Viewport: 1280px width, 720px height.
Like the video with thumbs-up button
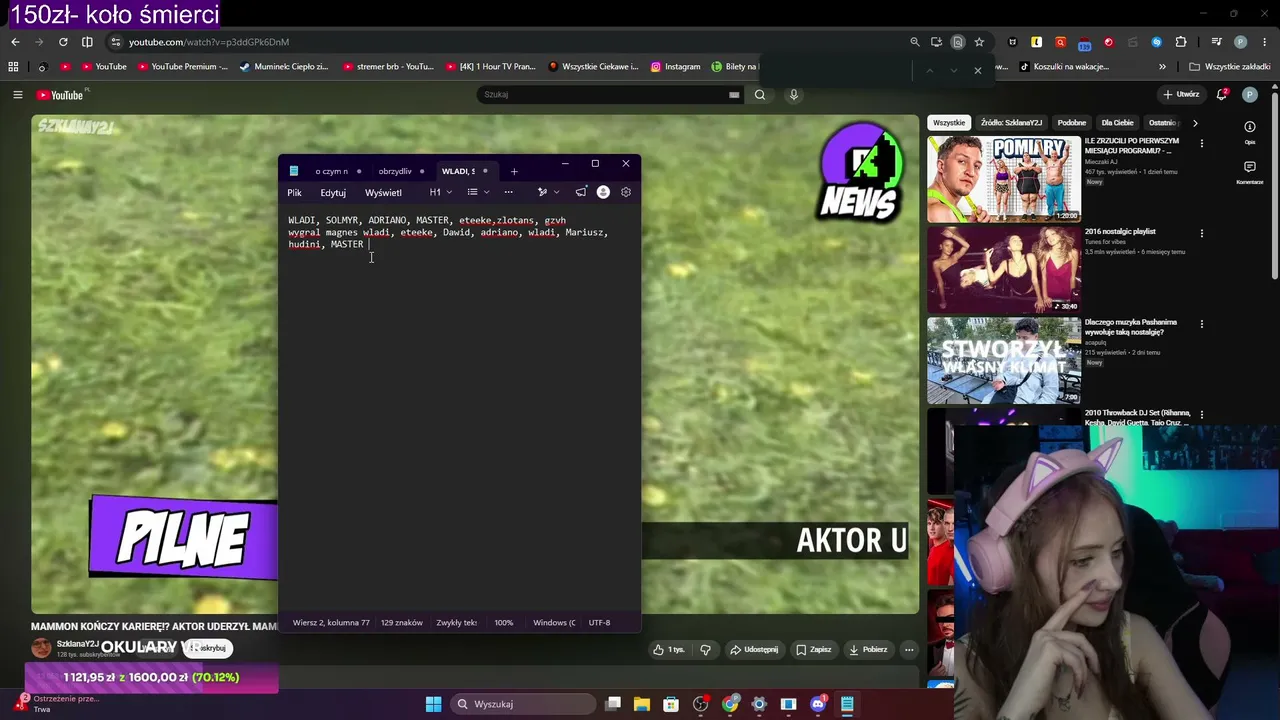point(668,650)
